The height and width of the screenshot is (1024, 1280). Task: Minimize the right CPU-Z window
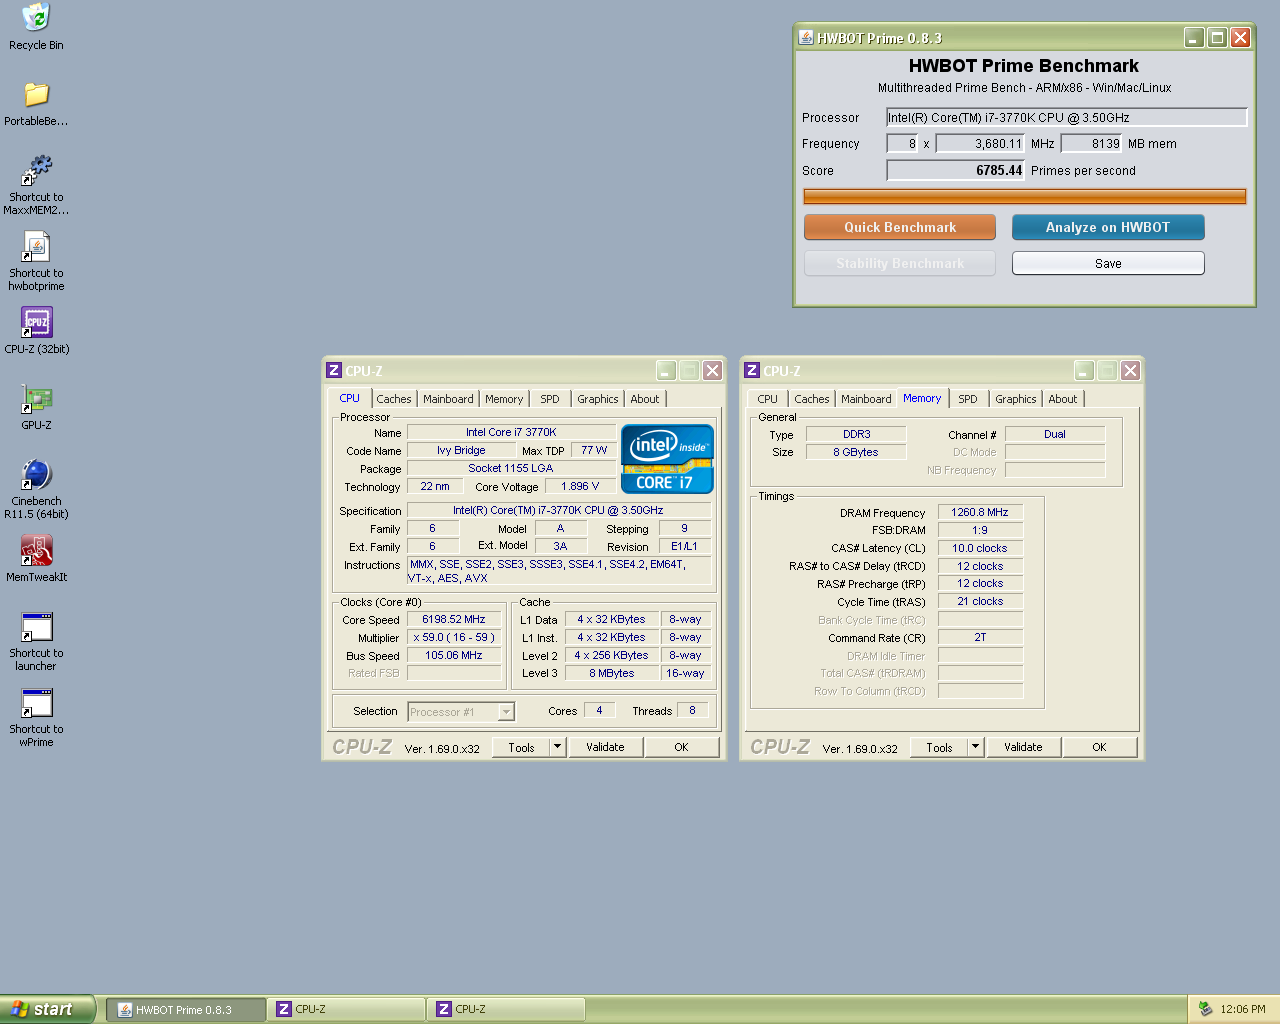coord(1084,370)
